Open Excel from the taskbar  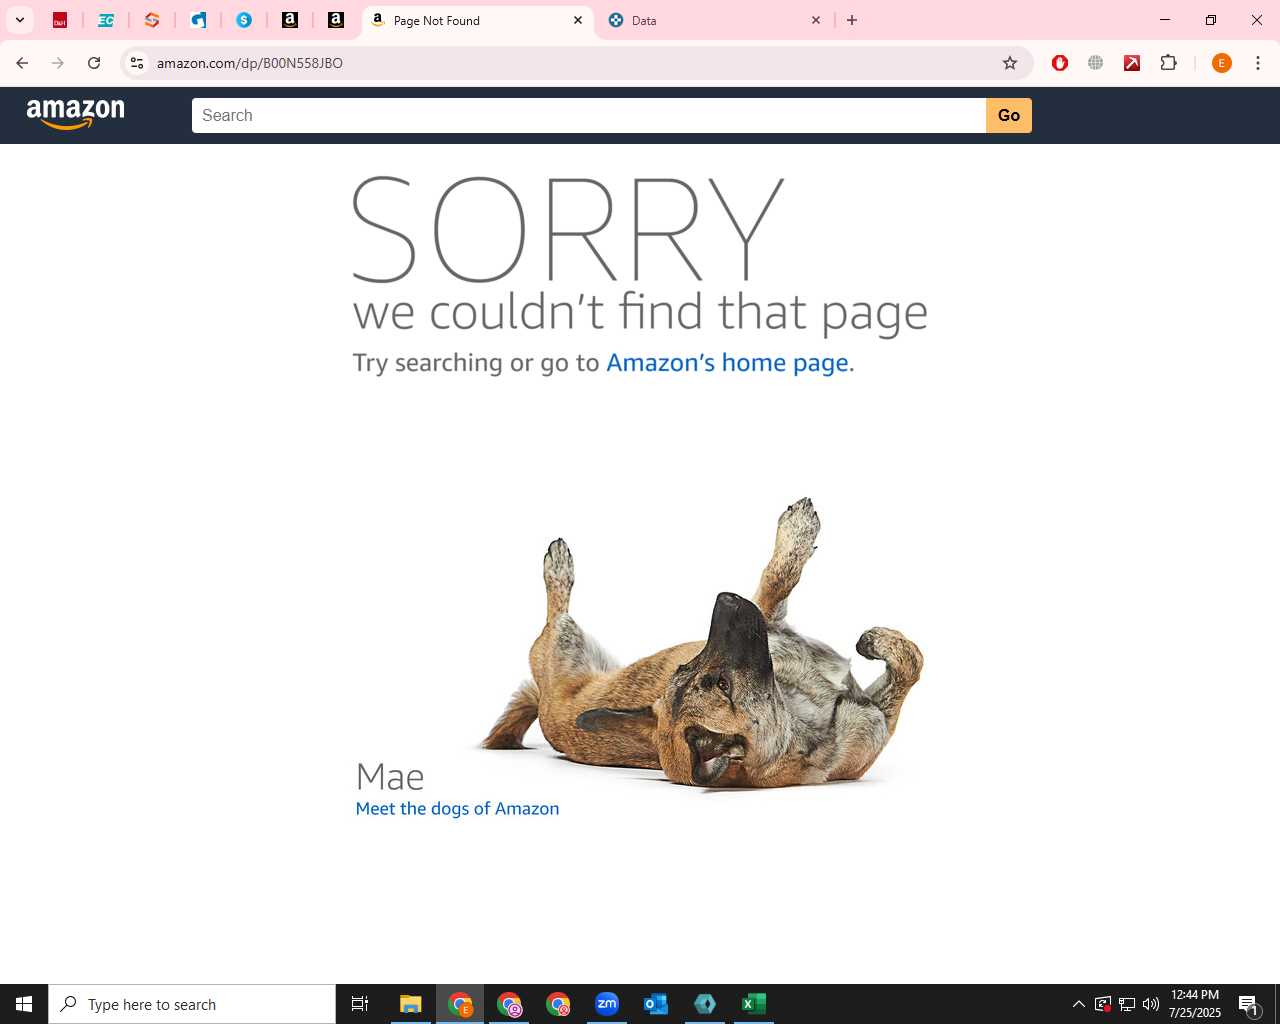(x=754, y=1004)
